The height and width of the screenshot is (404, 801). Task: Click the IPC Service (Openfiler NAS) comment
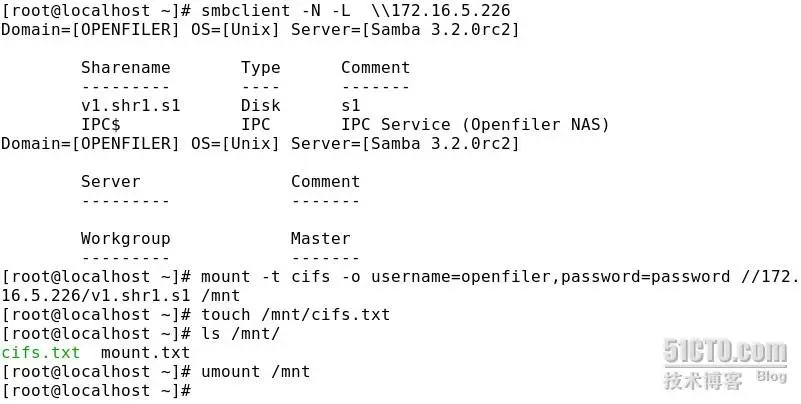click(x=475, y=125)
